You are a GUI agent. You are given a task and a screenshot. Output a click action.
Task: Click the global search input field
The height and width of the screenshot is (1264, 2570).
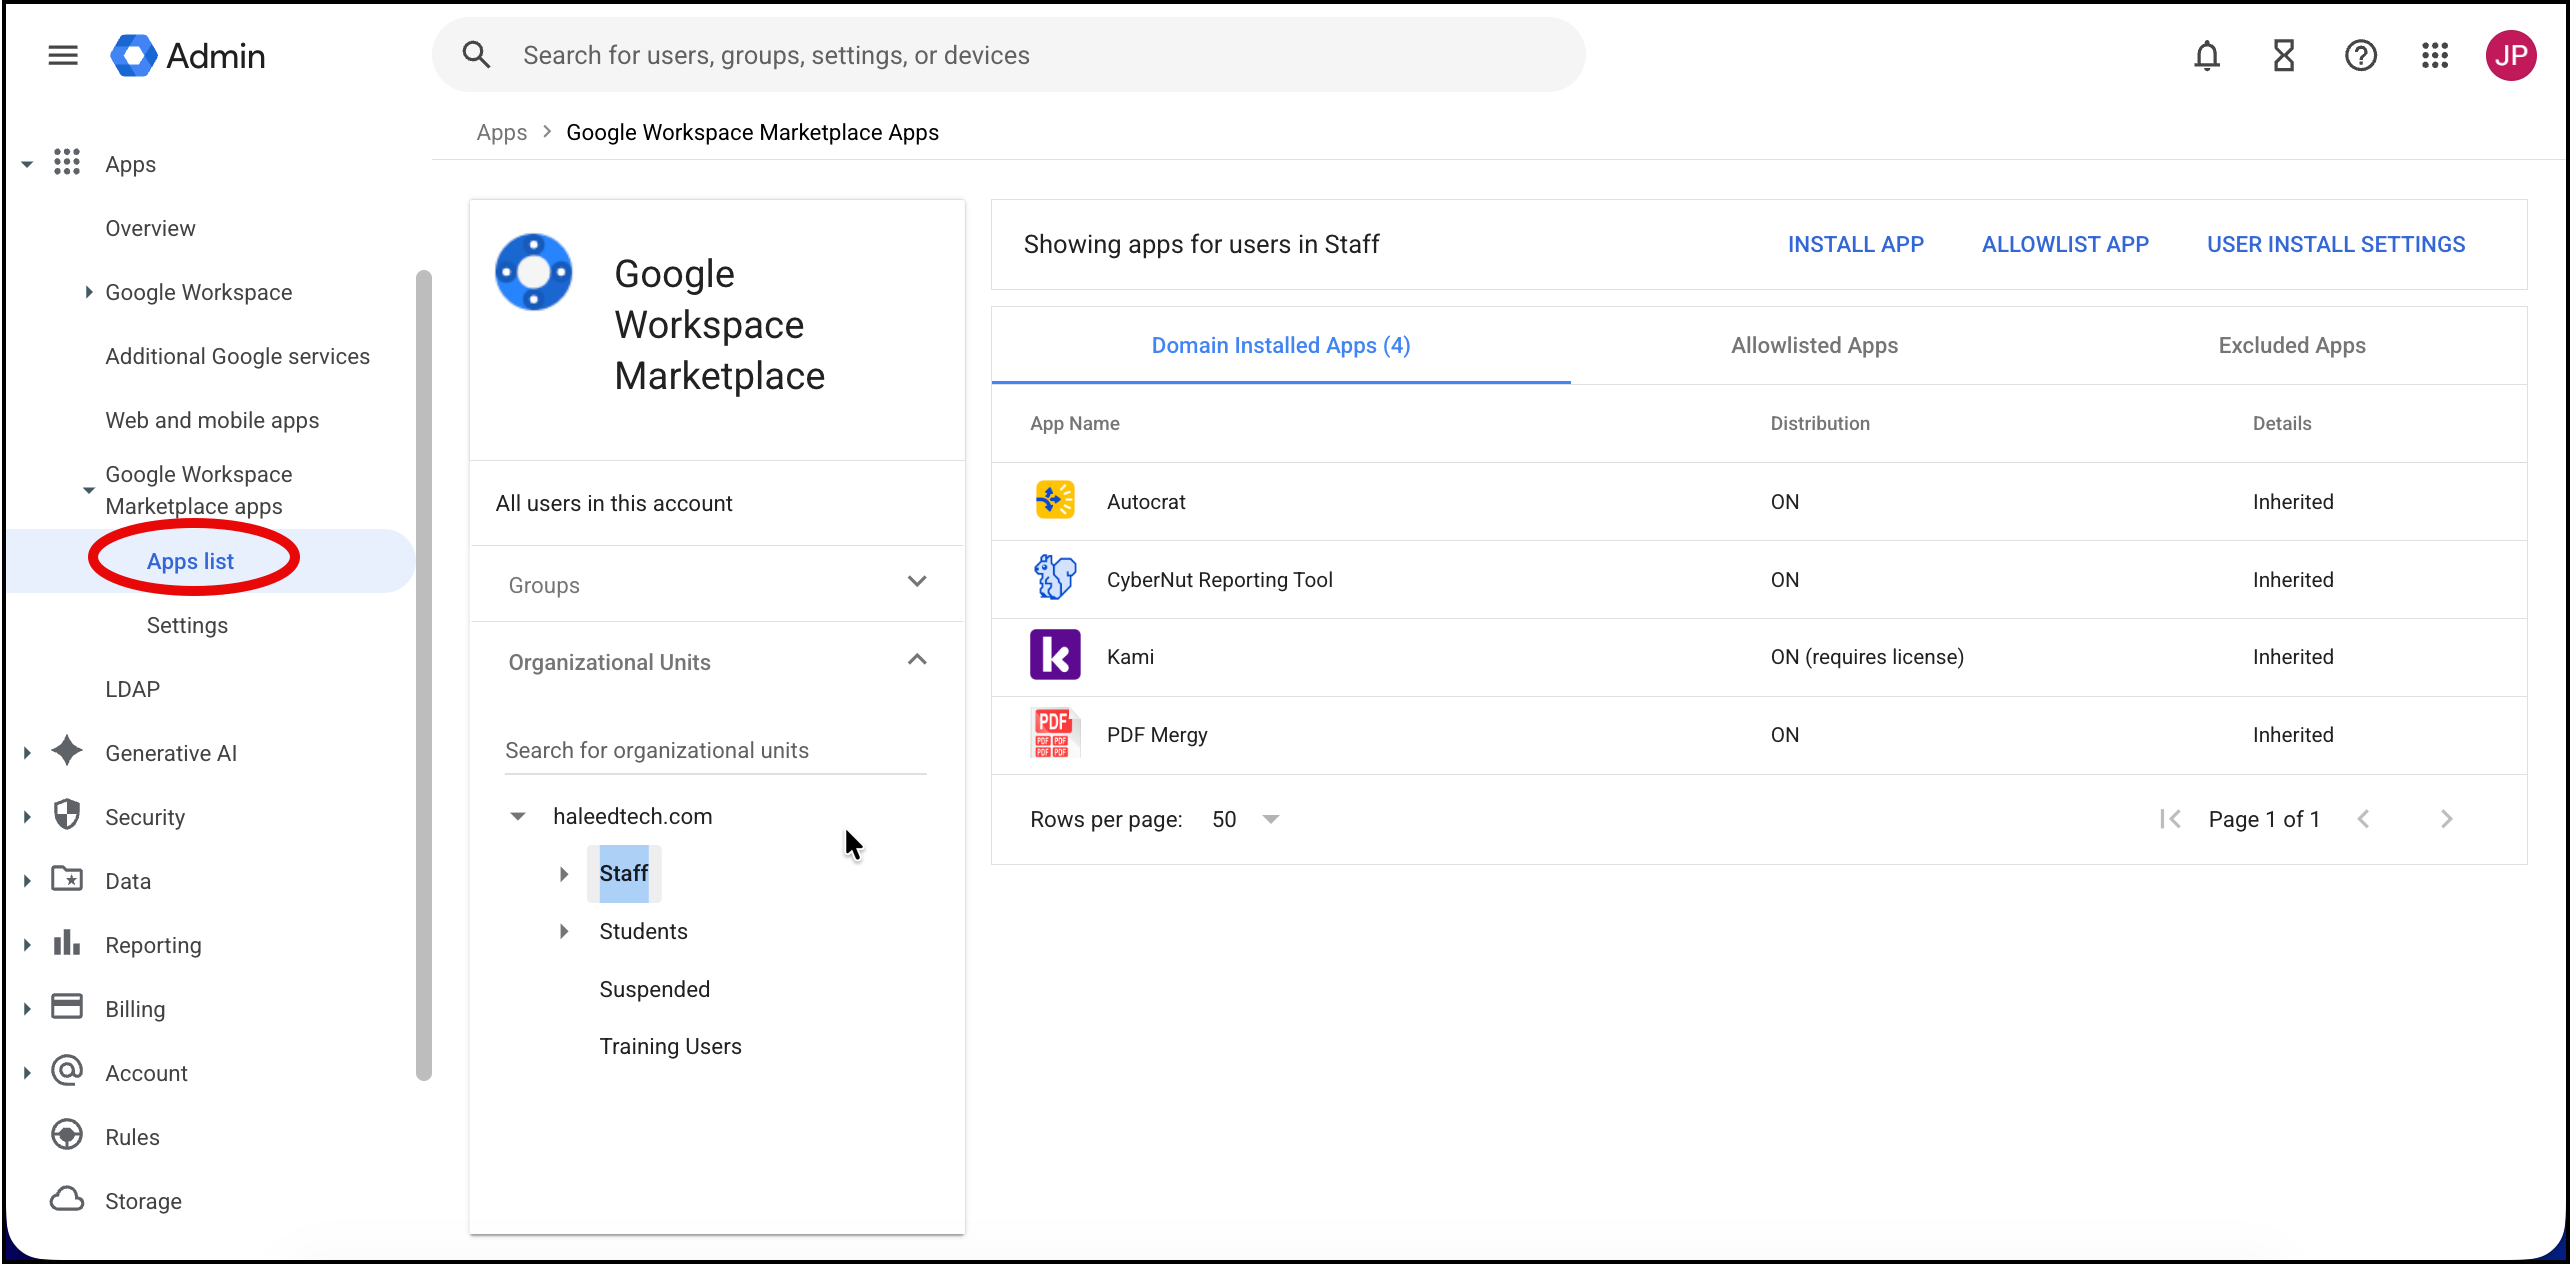click(1008, 55)
